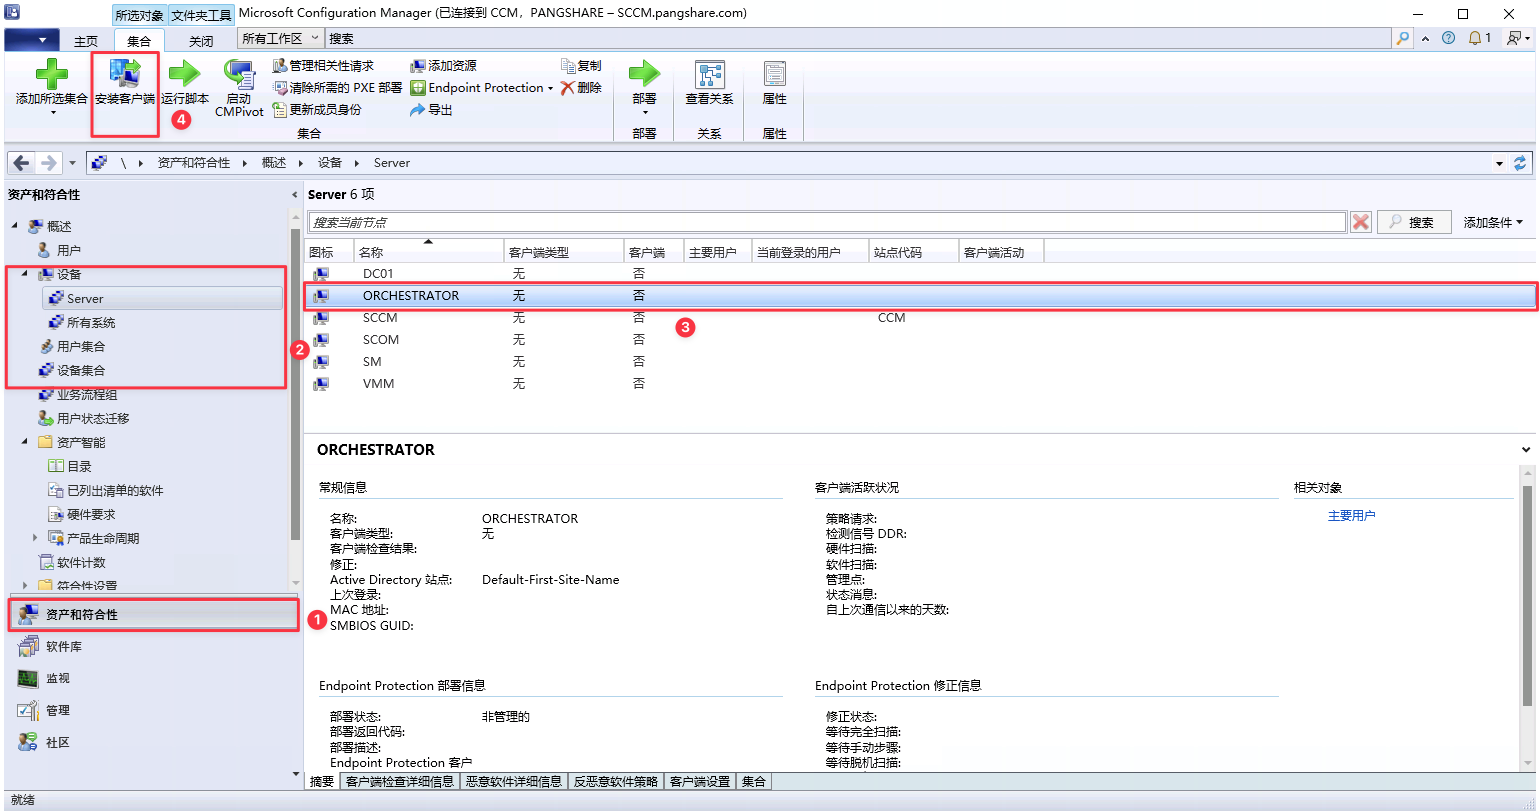Screen dimensions: 1540x812
Task: Switch to 客户端检查详细信息 tab
Action: point(399,781)
